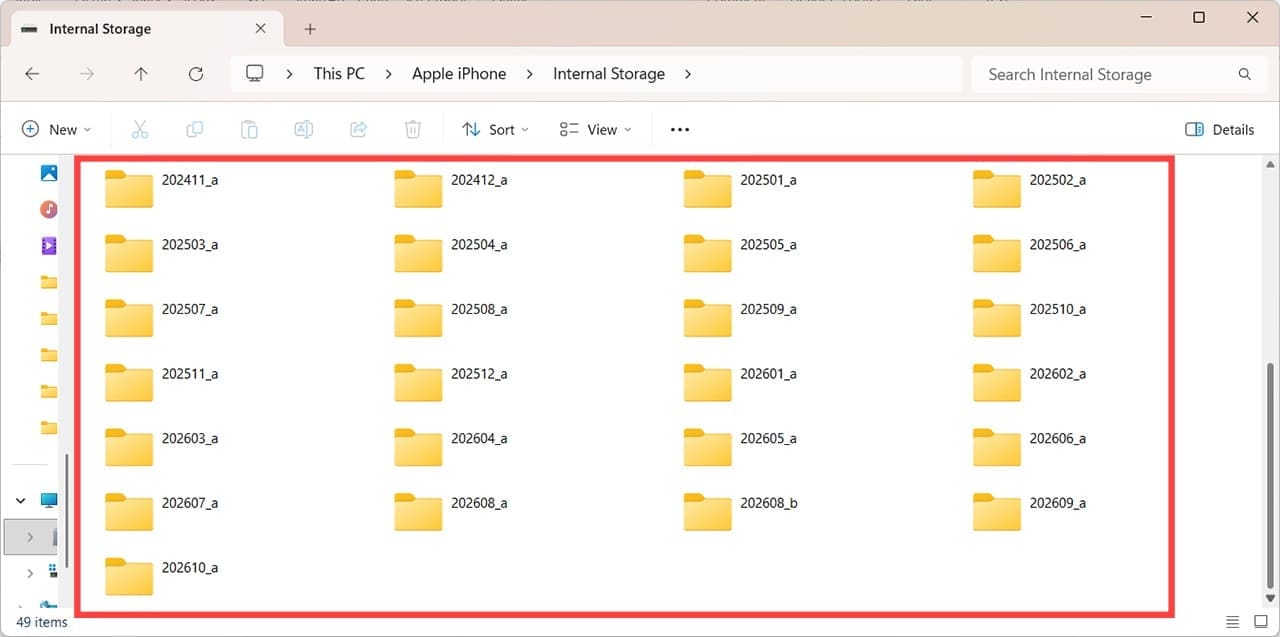The height and width of the screenshot is (637, 1280).
Task: Go up one folder level
Action: click(141, 74)
